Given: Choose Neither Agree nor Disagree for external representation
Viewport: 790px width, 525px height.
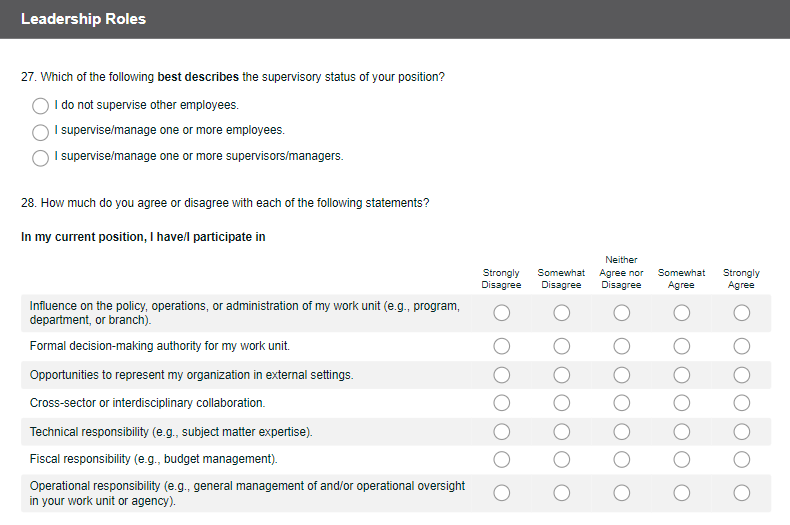Looking at the screenshot, I should 621,375.
